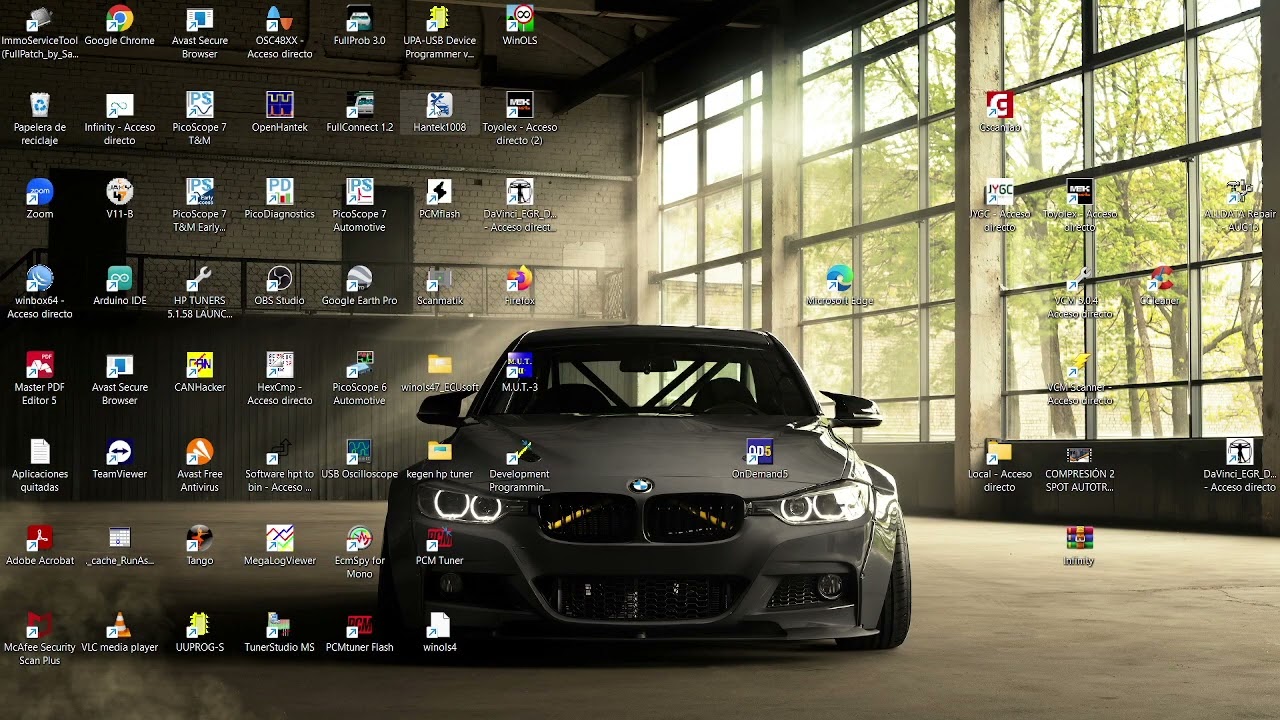Viewport: 1280px width, 720px height.
Task: Select the Avast Free Antivirus icon
Action: click(200, 452)
